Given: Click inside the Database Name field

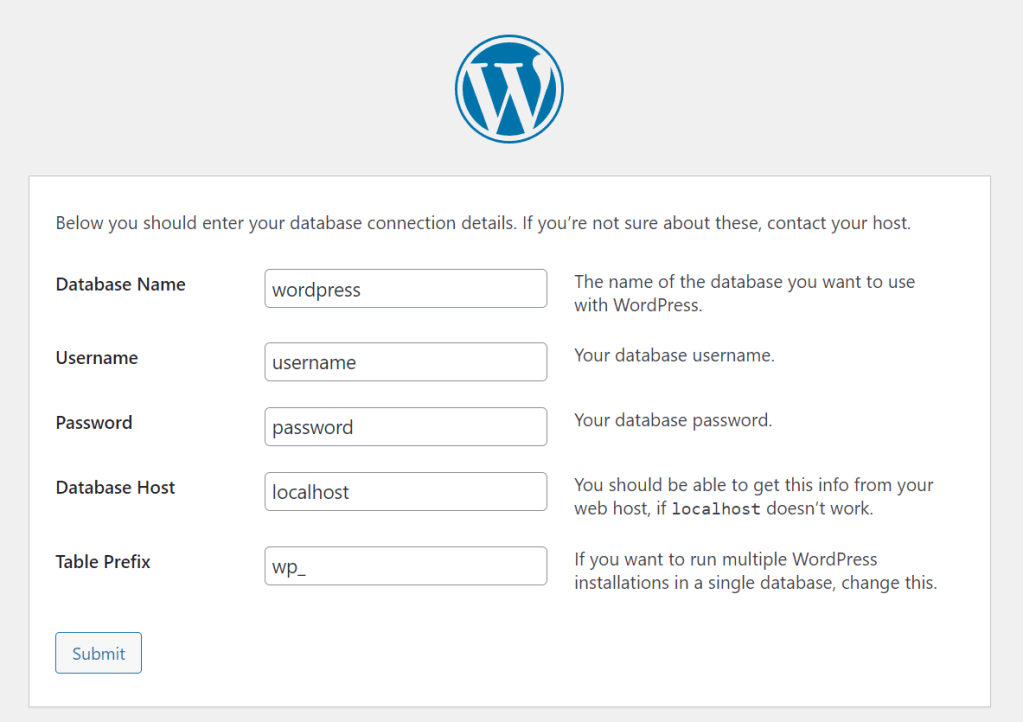Looking at the screenshot, I should (405, 288).
